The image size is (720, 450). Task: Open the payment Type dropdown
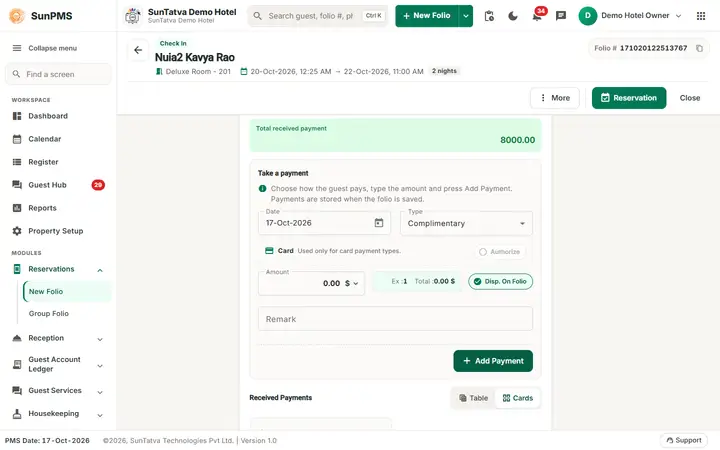pos(466,223)
